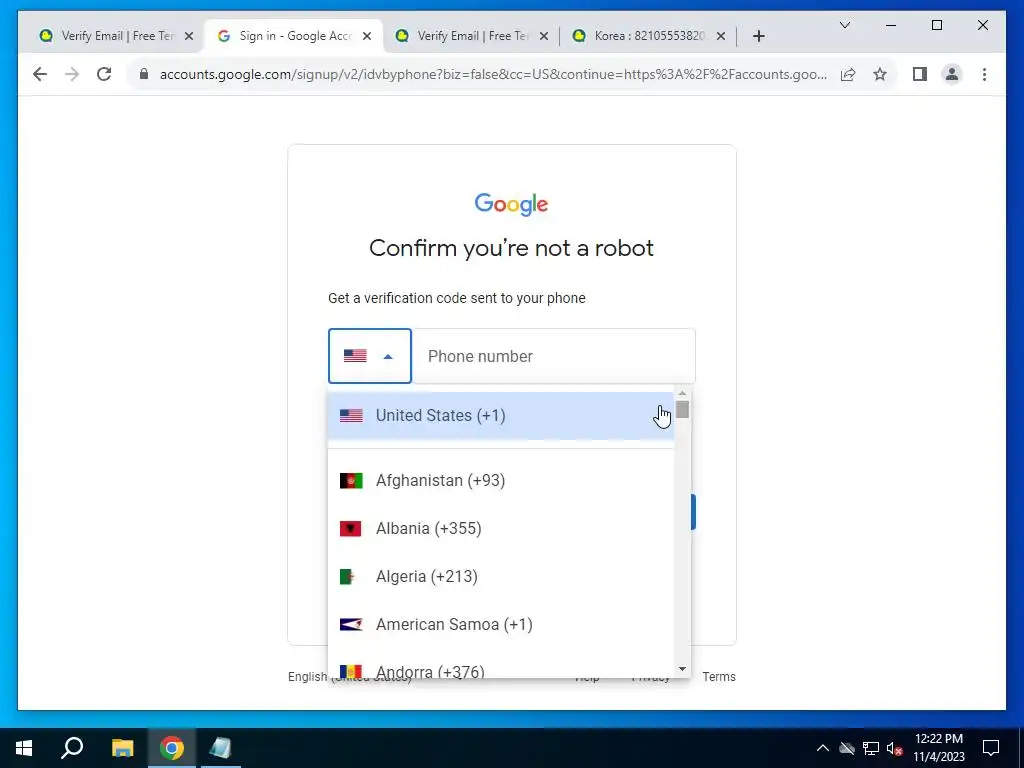Choose Albania (+355)
Viewport: 1024px width, 768px height.
[501, 528]
